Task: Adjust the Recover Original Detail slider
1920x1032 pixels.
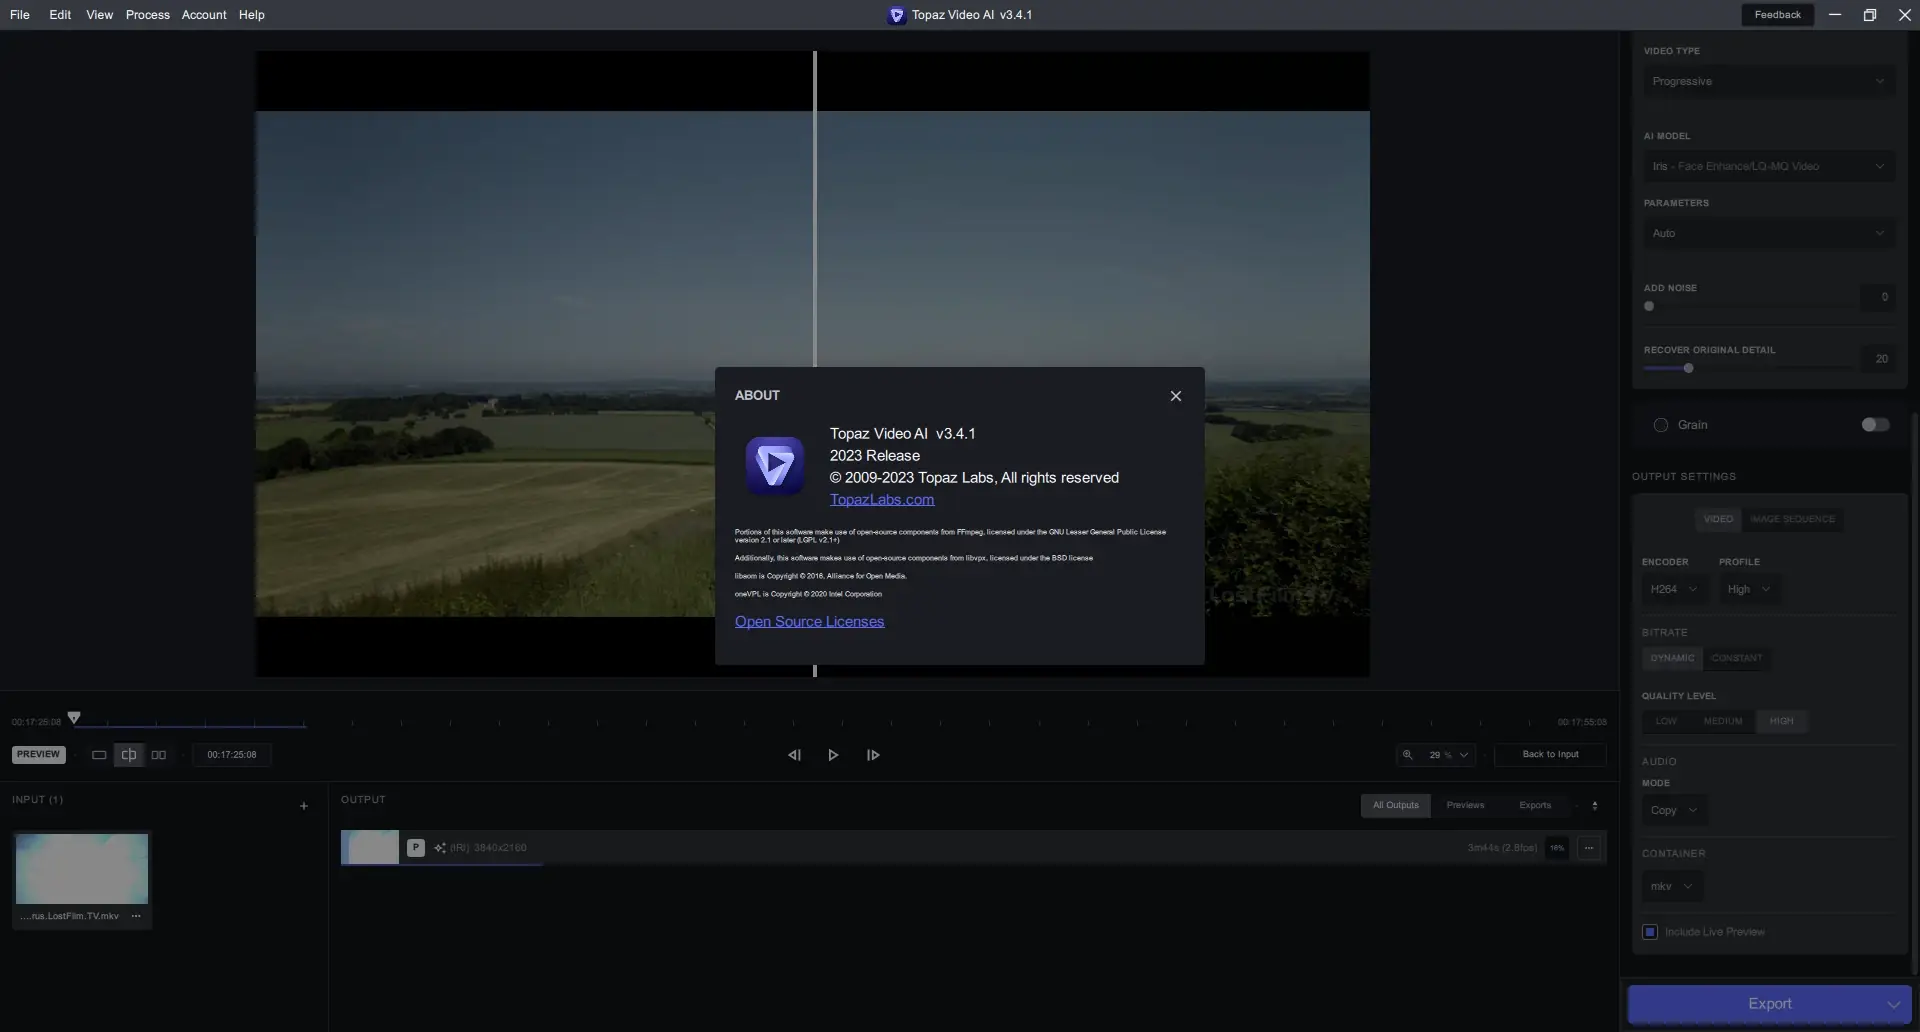Action: (1689, 369)
